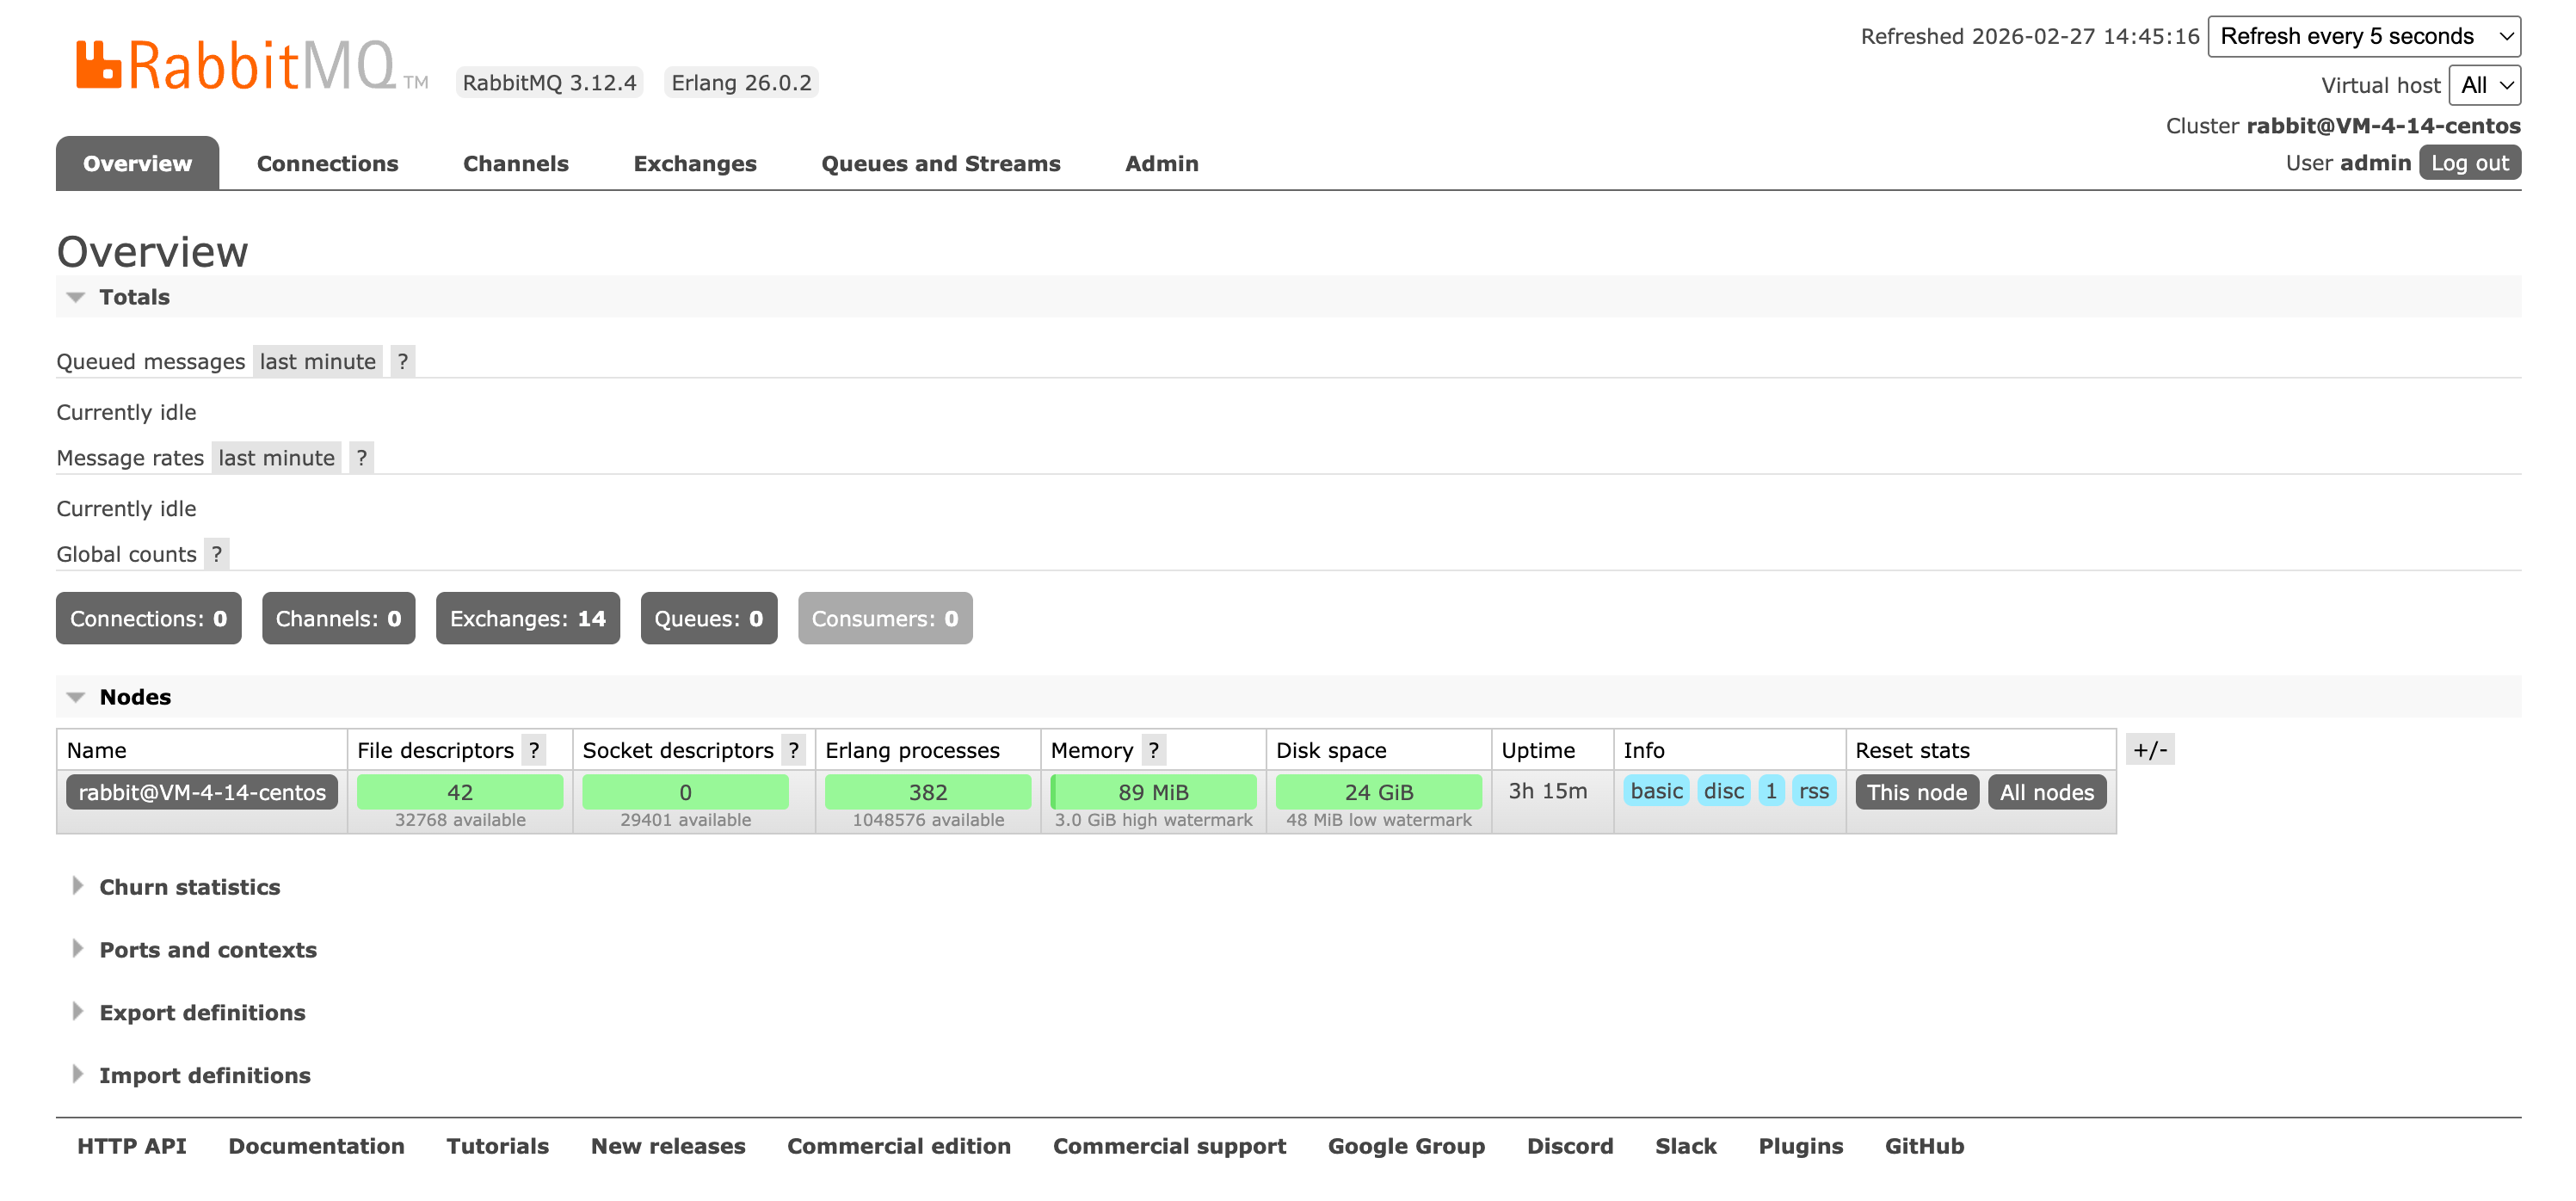2576x1201 pixels.
Task: Collapse the Totals section
Action: [x=133, y=297]
